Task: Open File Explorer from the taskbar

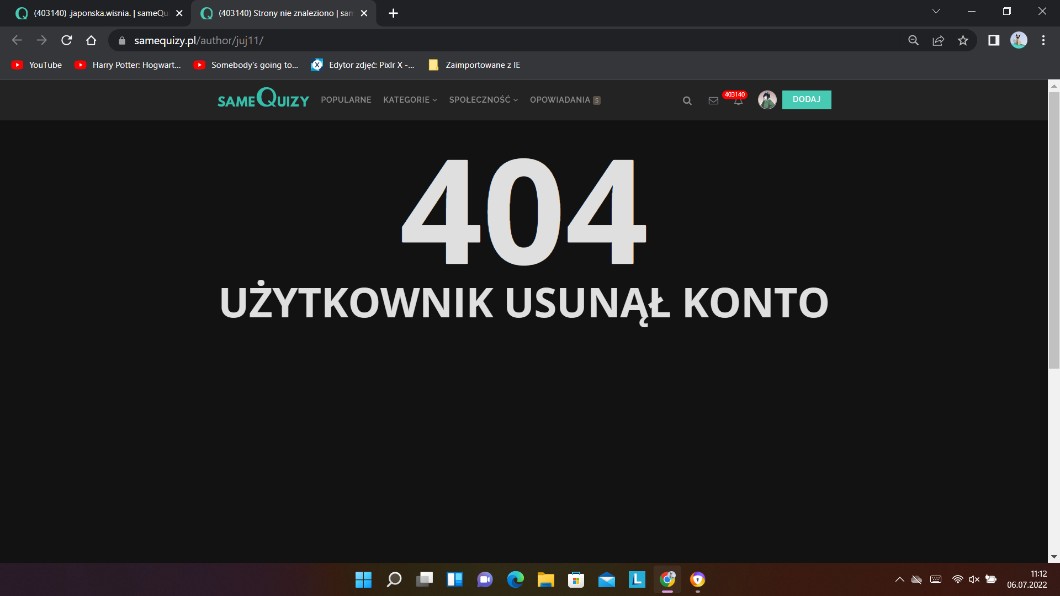Action: coord(545,579)
